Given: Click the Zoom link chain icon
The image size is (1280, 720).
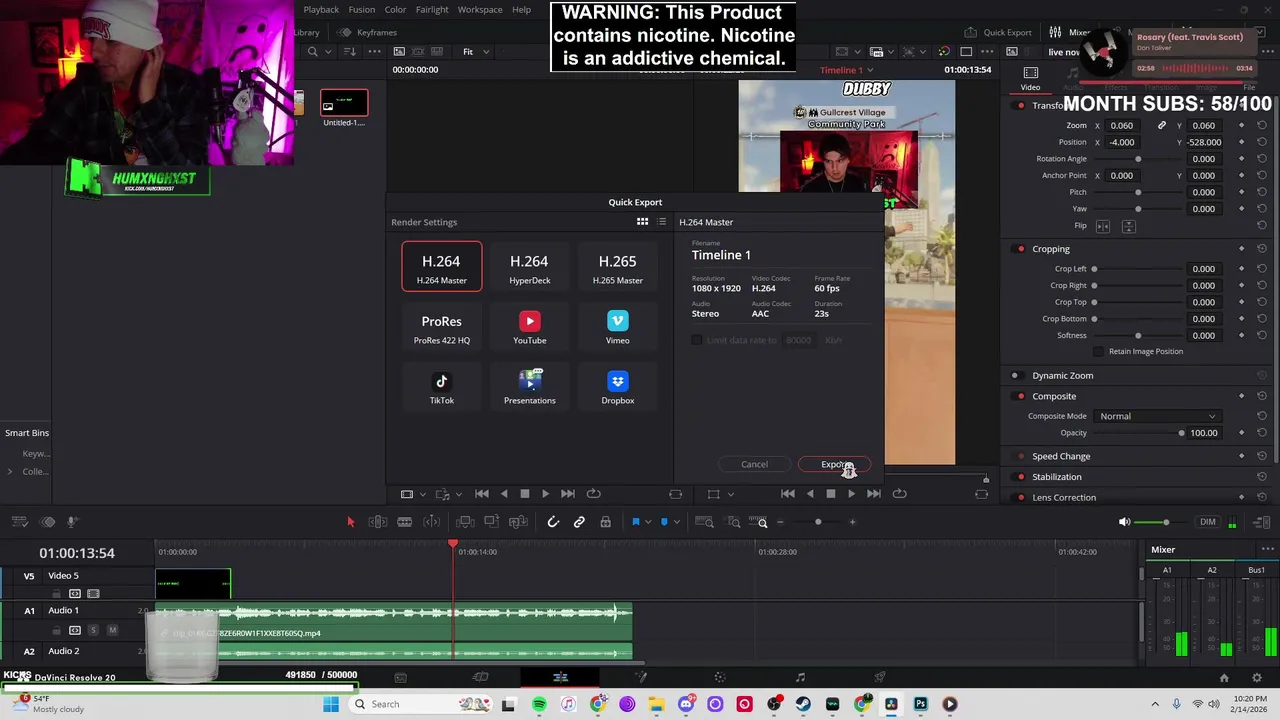Looking at the screenshot, I should 1161,126.
